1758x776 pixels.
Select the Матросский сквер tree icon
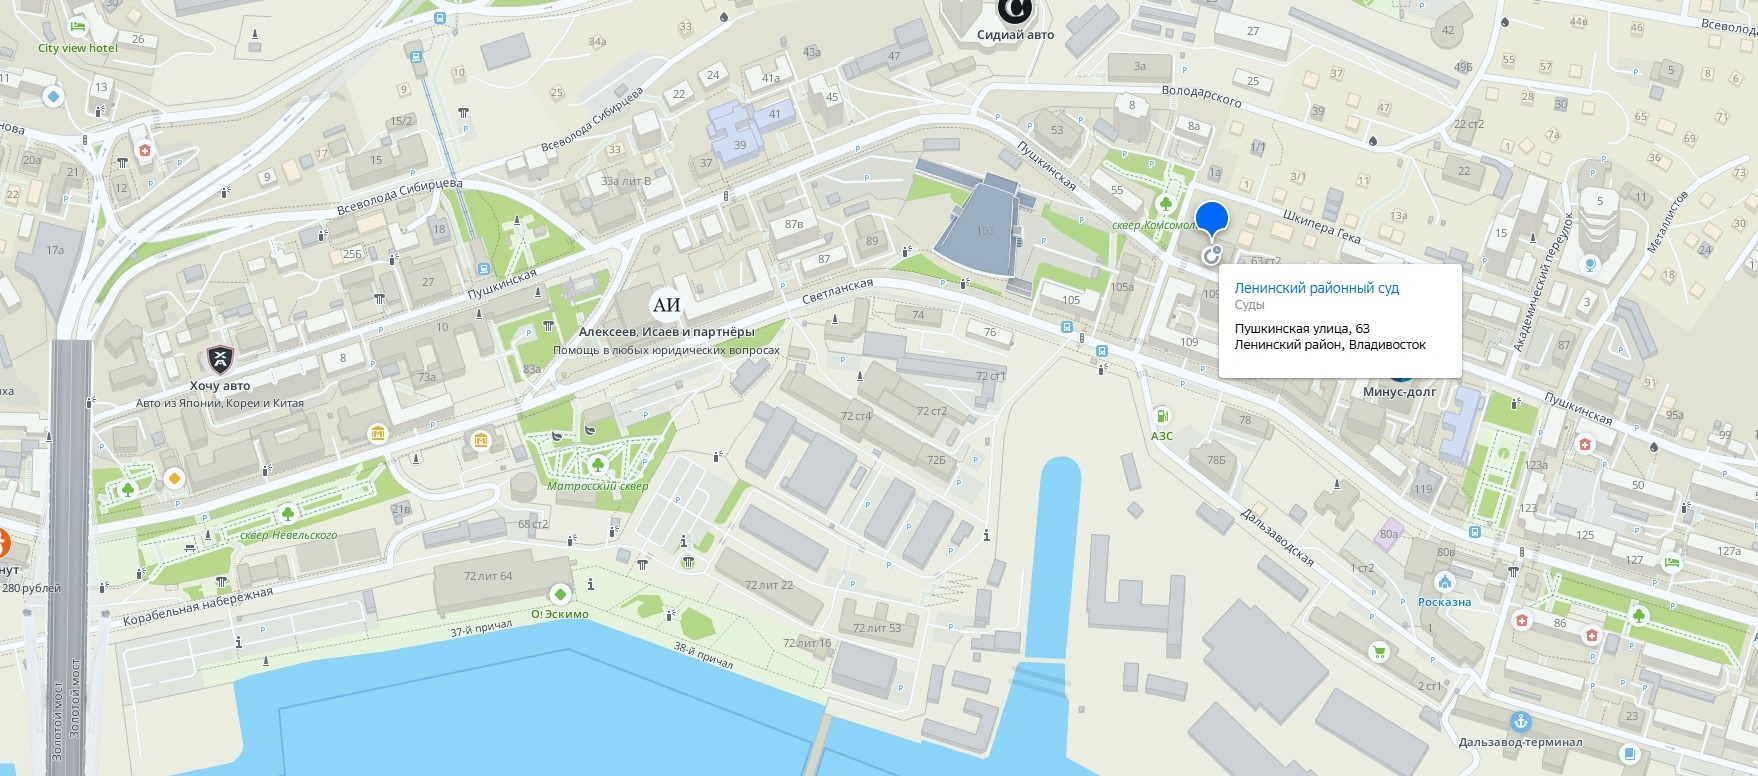point(597,464)
